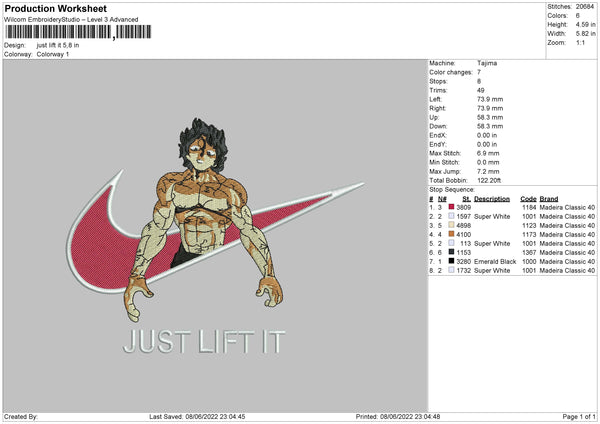Click the 'Colorway 1' value
The height and width of the screenshot is (424, 600).
click(x=53, y=54)
